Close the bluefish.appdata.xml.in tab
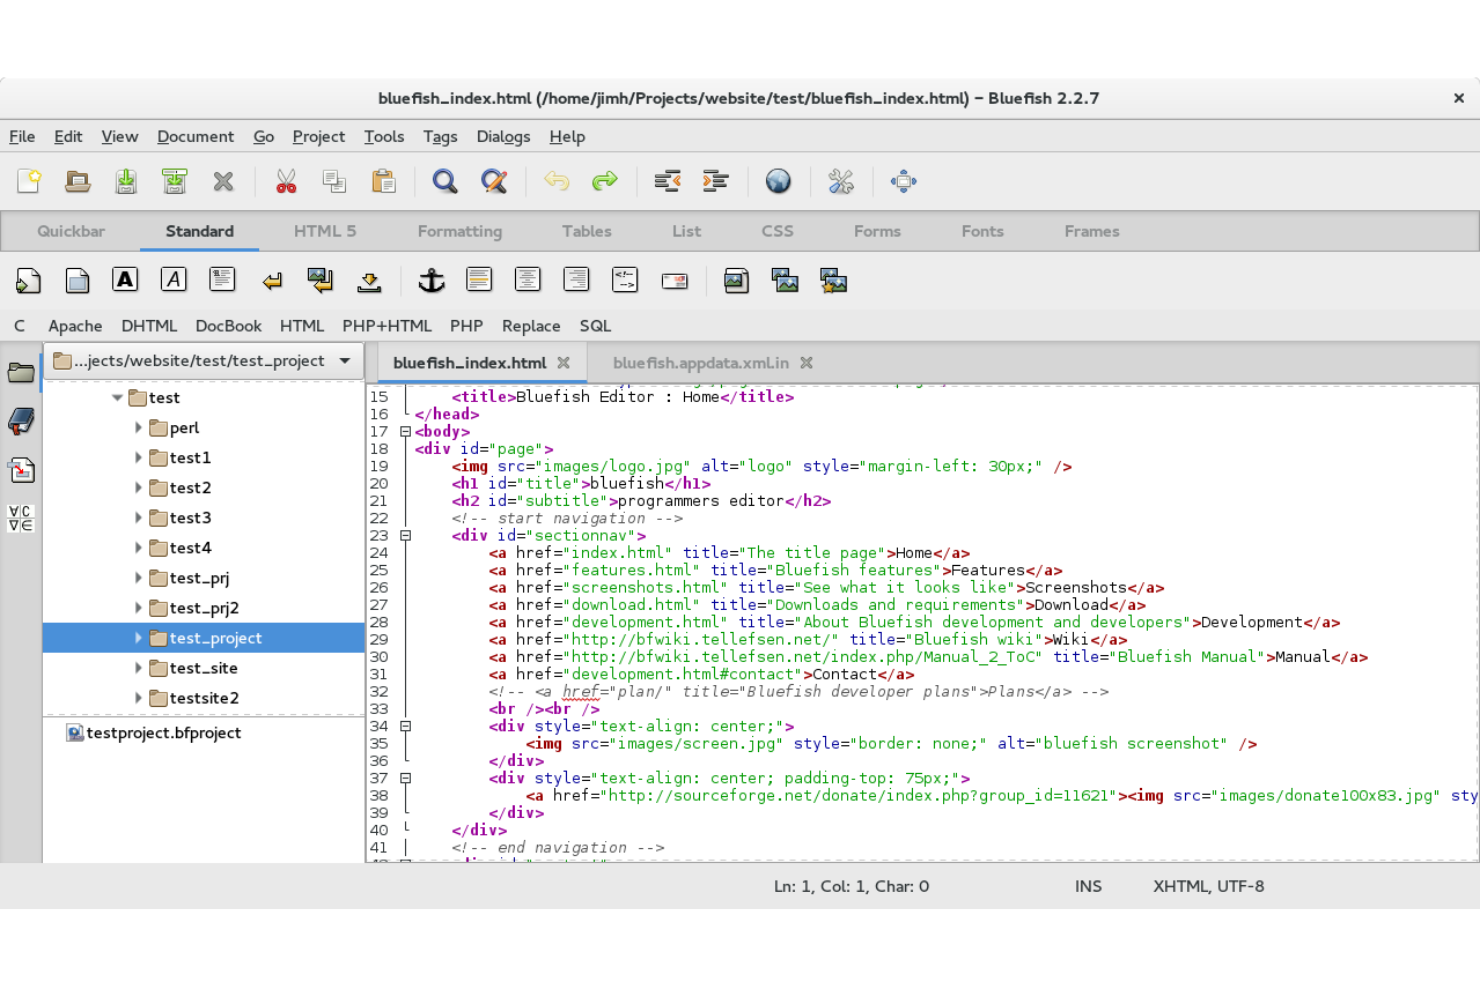1480x987 pixels. (807, 363)
